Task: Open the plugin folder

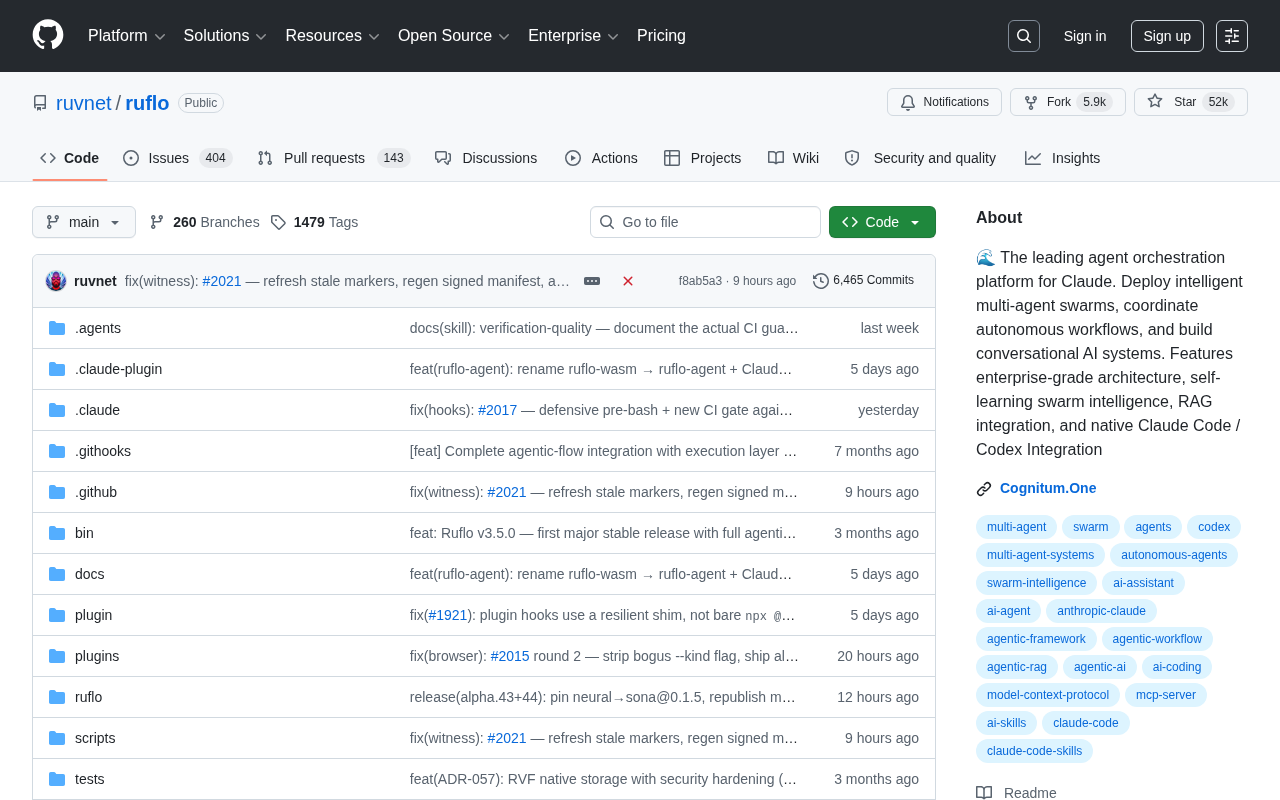Action: [x=94, y=615]
